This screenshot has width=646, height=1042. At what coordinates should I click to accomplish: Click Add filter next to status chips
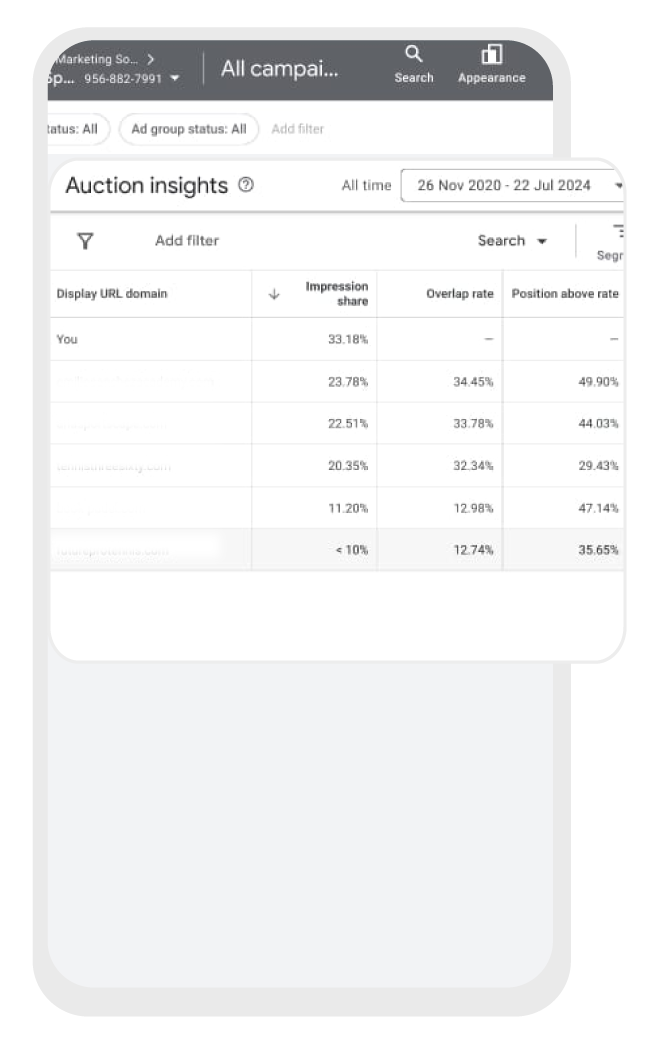(298, 129)
